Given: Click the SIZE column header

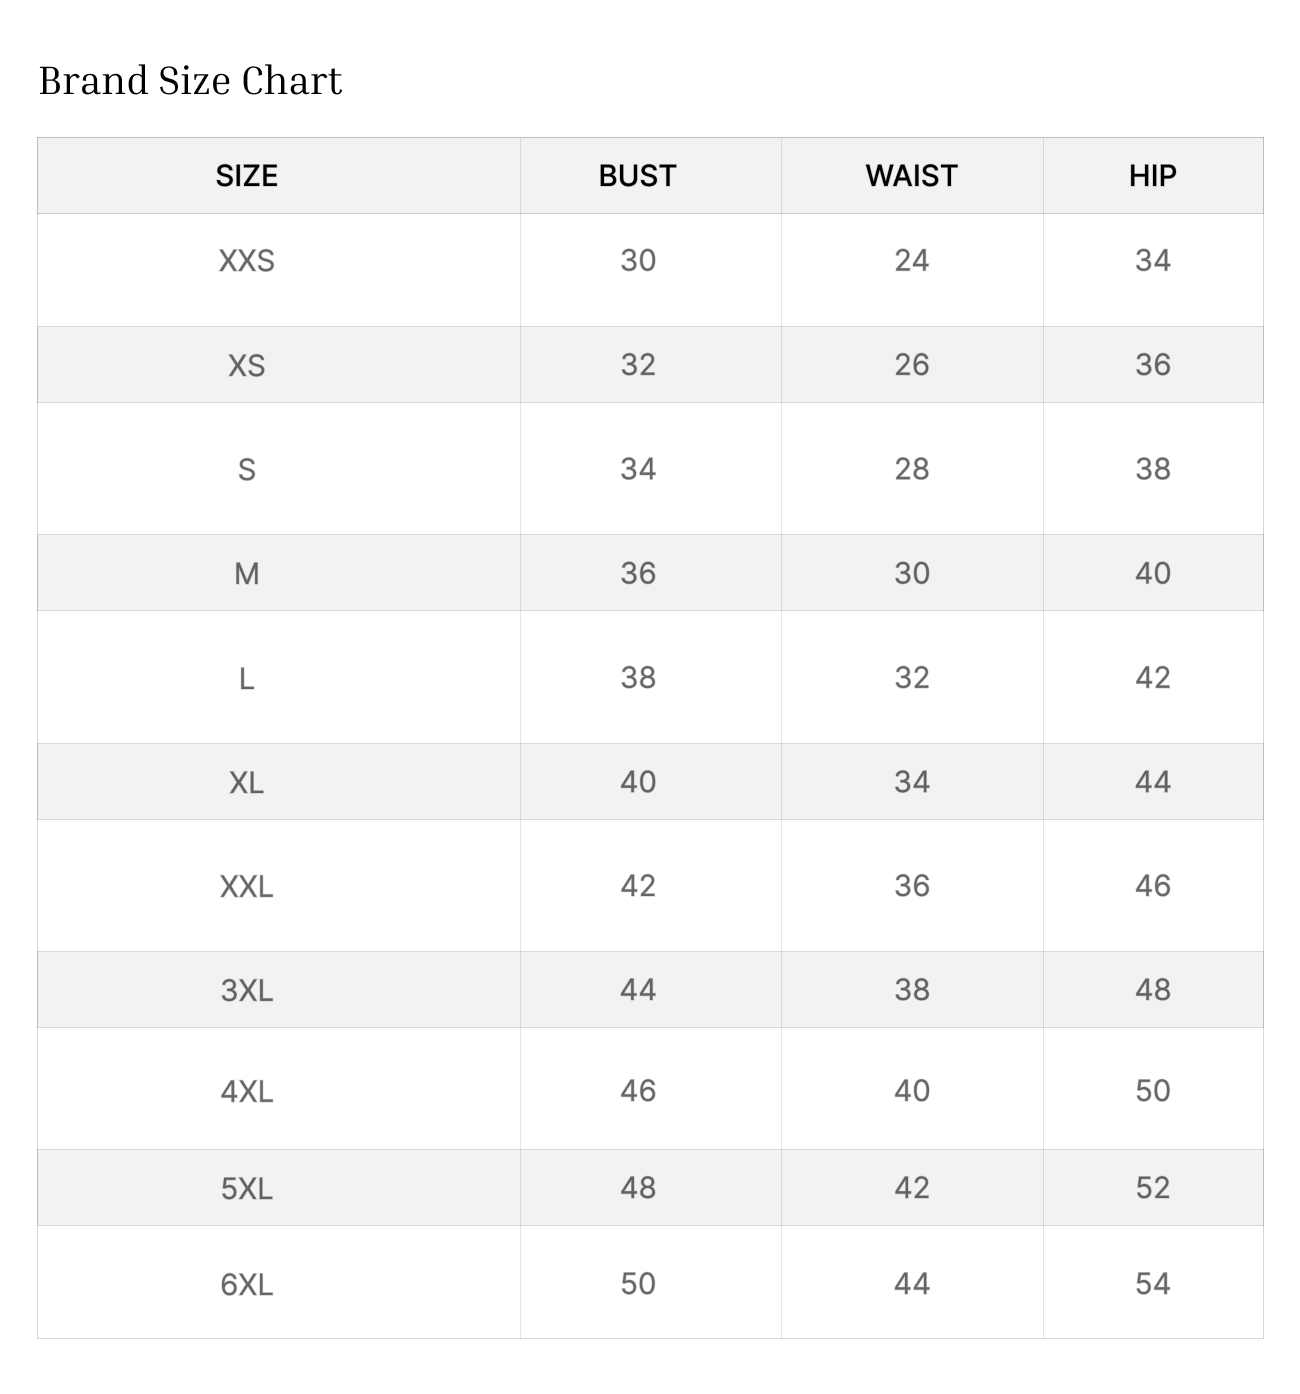Looking at the screenshot, I should [x=246, y=176].
